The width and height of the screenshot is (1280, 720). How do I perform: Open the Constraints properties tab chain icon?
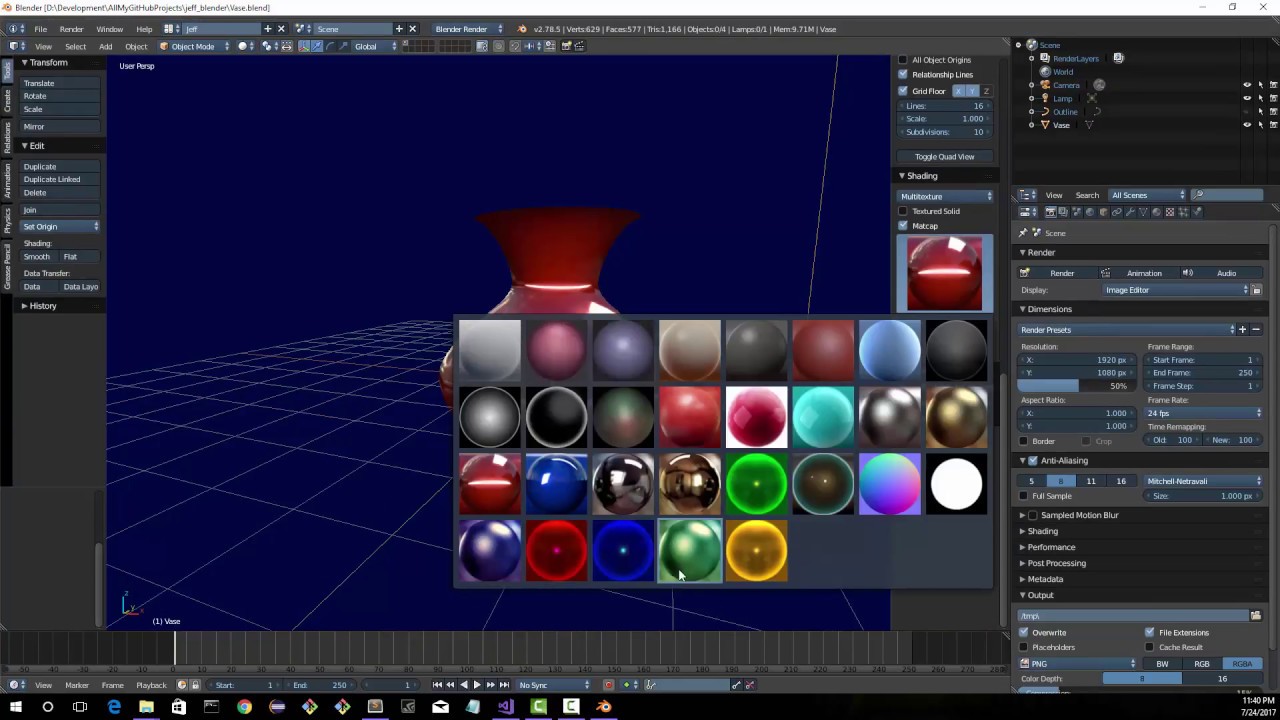point(1116,212)
